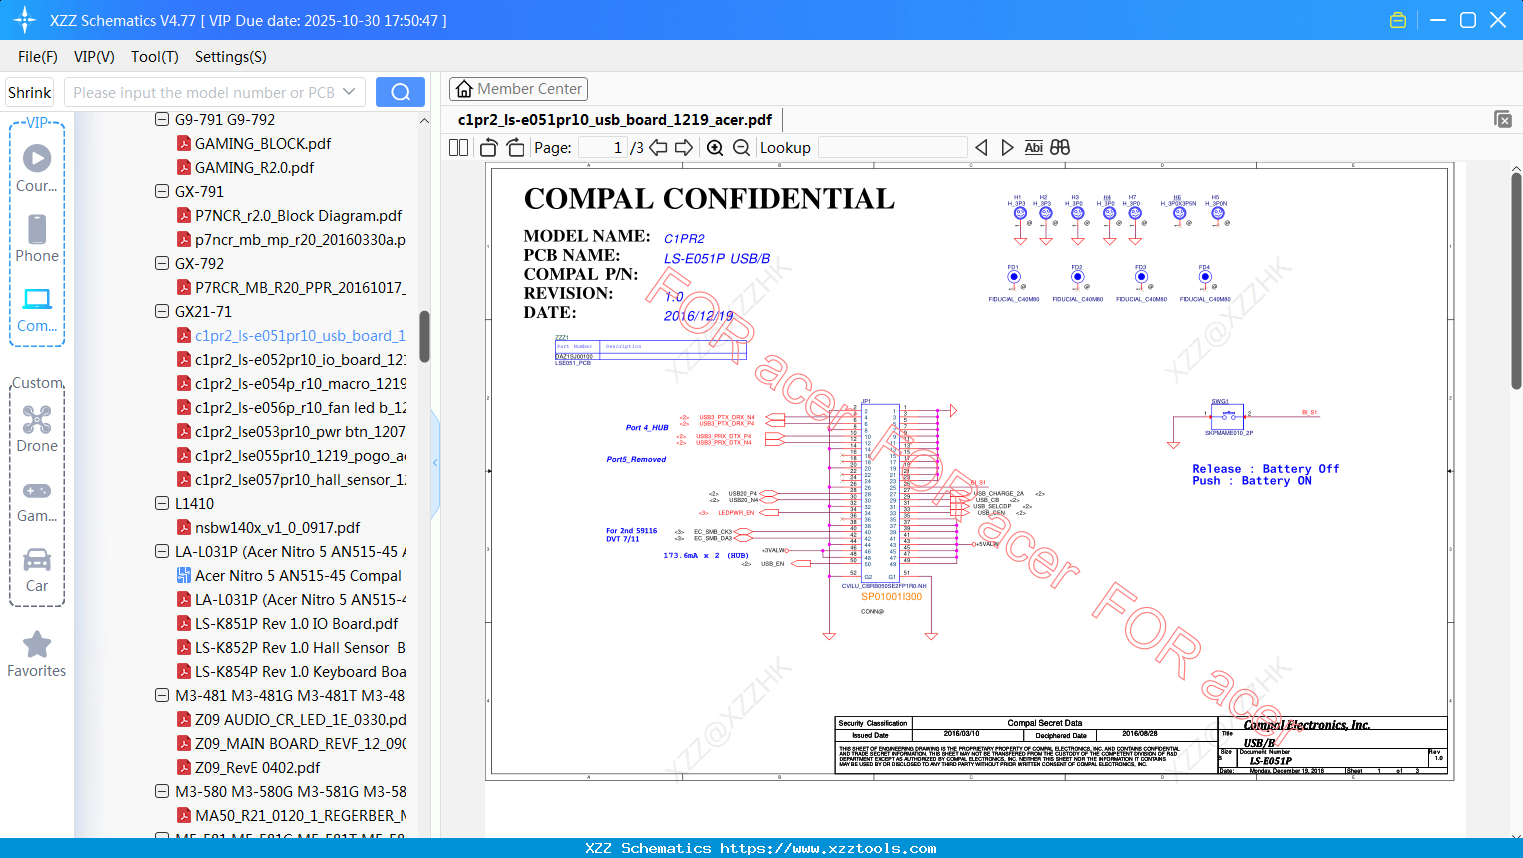Collapse the G9-791 G9-792 folder
This screenshot has width=1523, height=858.
click(162, 119)
